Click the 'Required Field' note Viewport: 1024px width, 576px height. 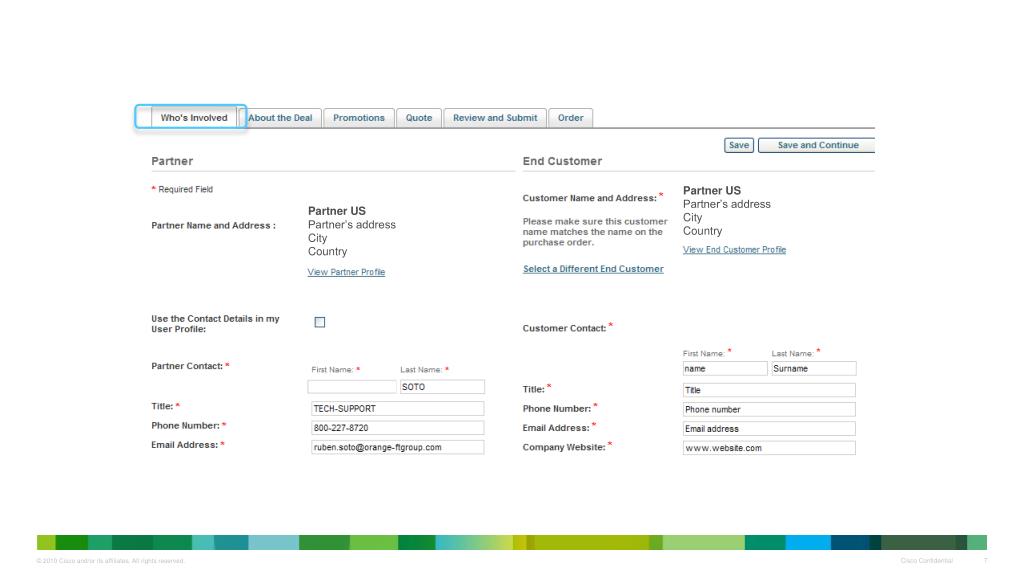182,189
